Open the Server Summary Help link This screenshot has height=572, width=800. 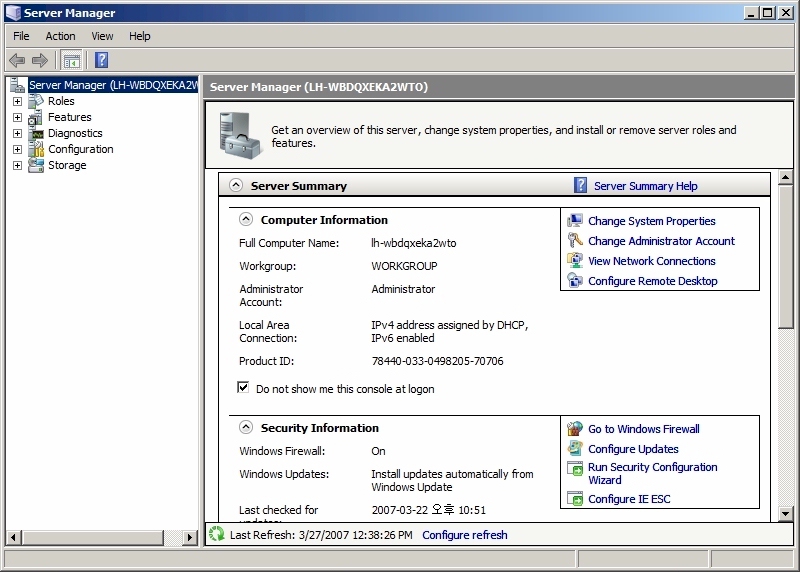pyautogui.click(x=645, y=186)
